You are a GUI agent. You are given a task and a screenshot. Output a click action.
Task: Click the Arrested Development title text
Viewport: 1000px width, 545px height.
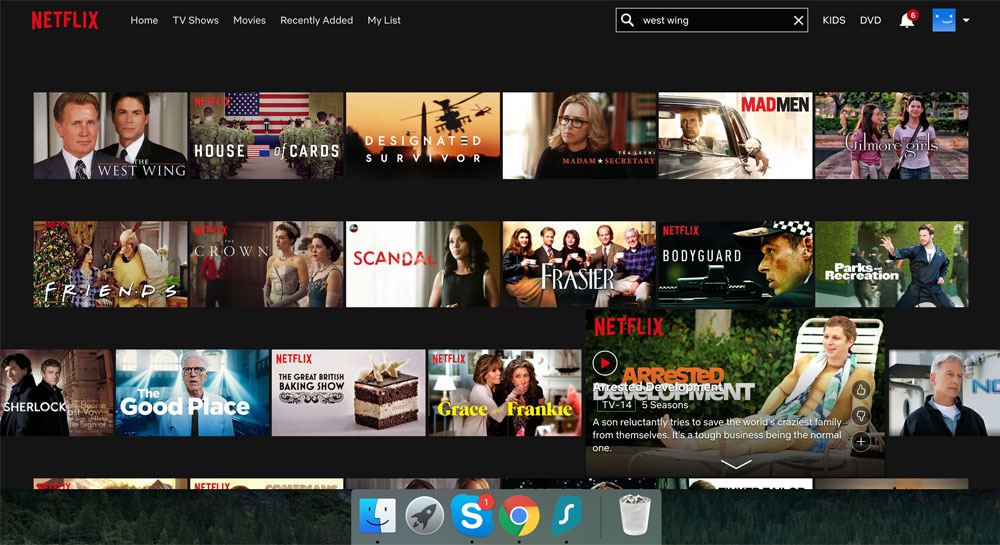(x=658, y=387)
